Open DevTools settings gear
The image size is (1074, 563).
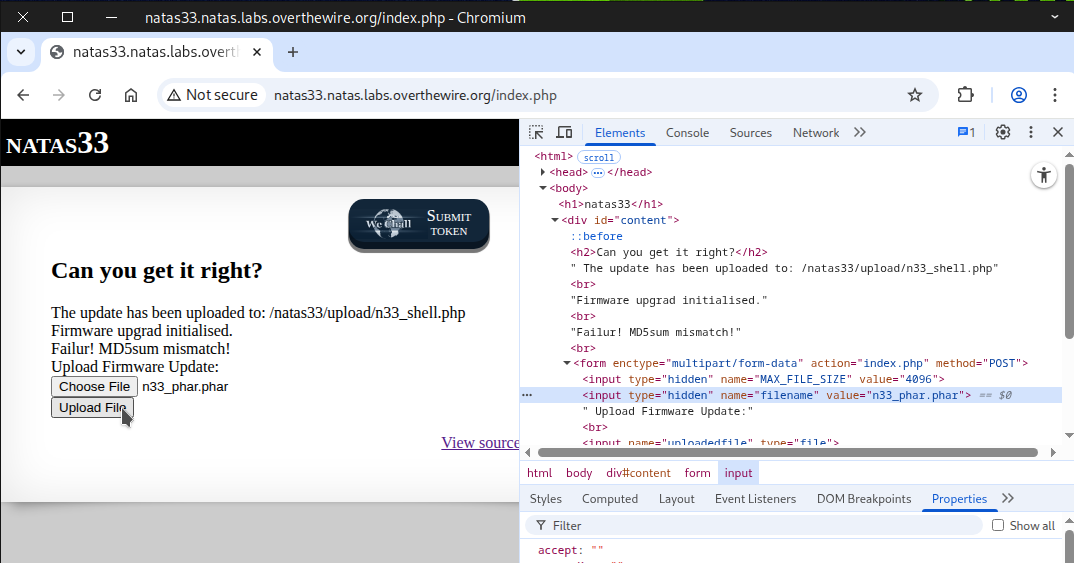[1003, 132]
